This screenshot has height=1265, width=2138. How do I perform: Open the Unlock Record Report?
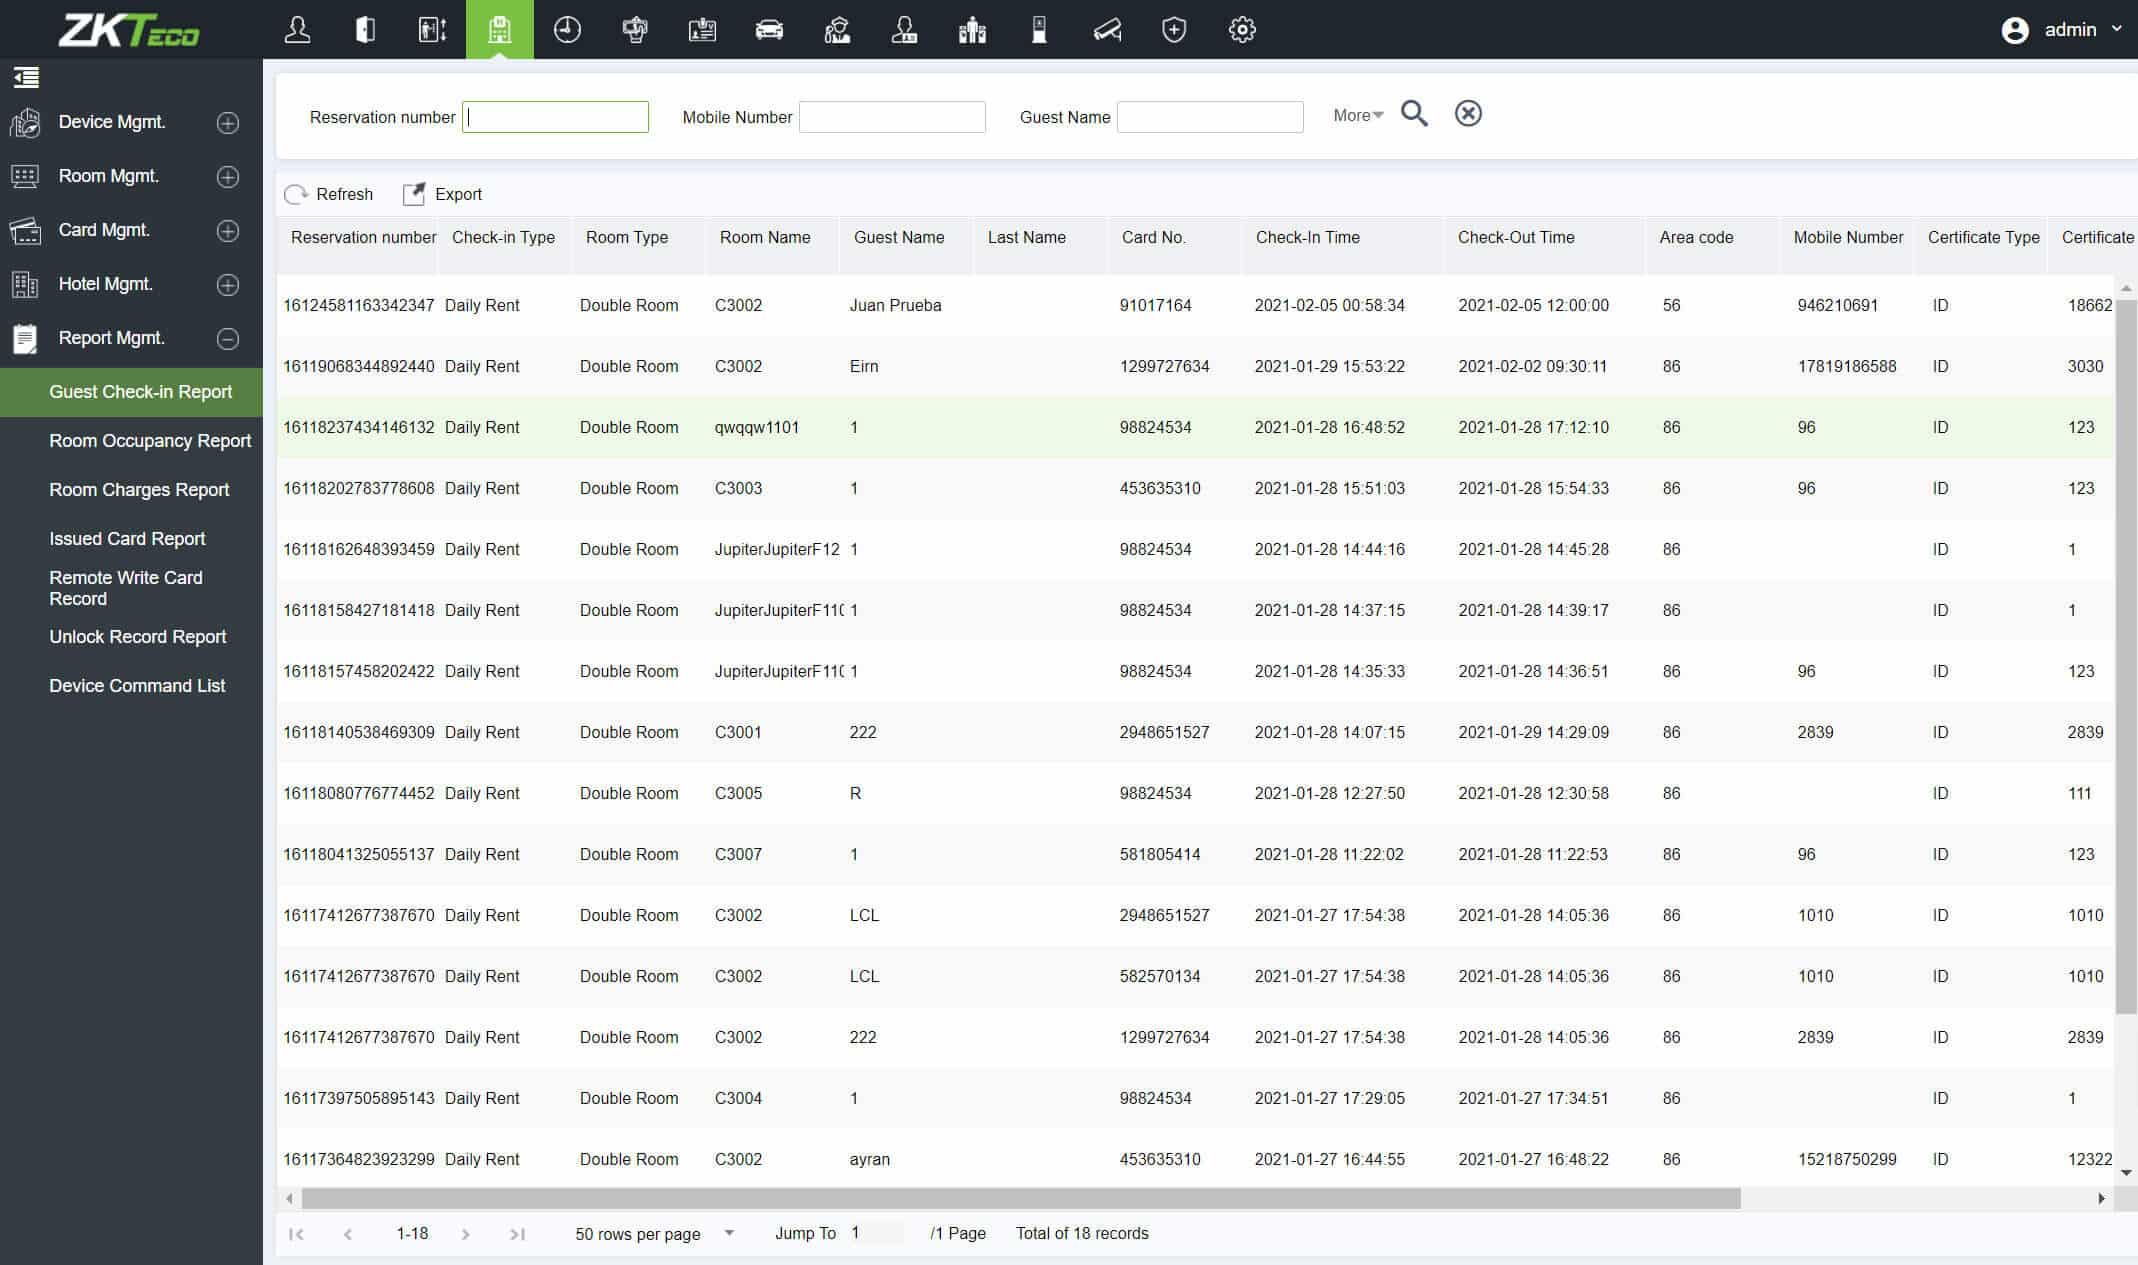pyautogui.click(x=138, y=637)
